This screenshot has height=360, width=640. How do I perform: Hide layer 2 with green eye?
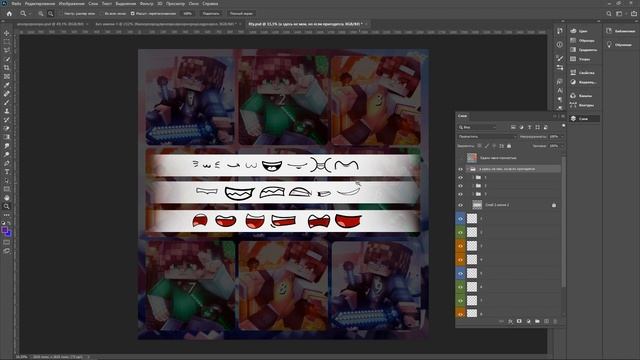(x=460, y=232)
